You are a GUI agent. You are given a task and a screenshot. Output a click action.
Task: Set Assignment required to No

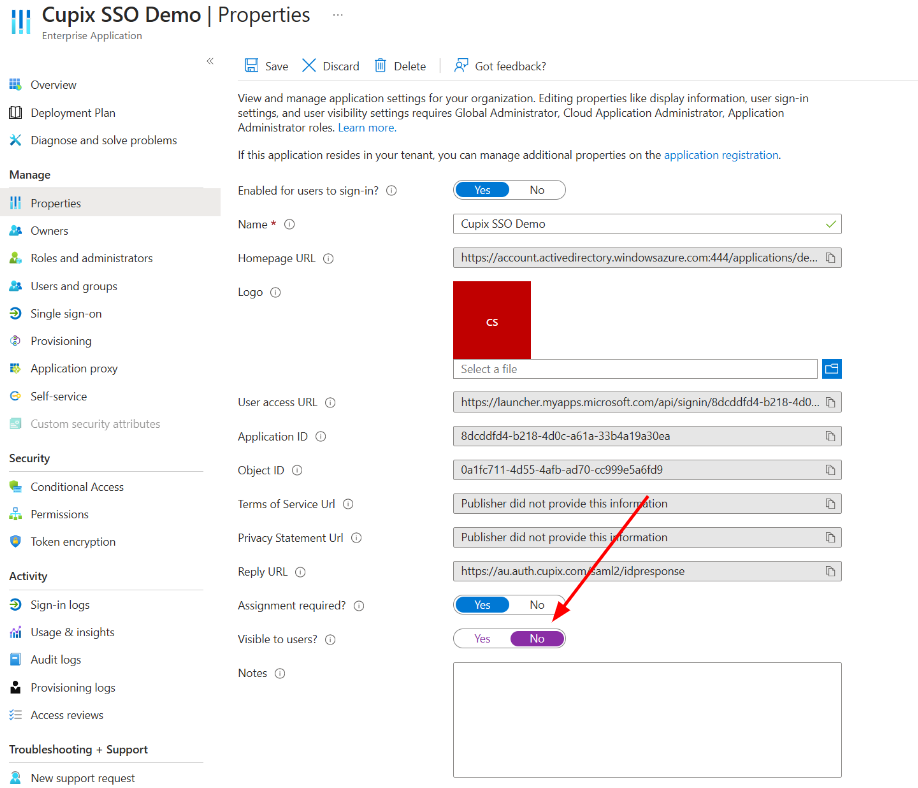[x=537, y=605]
